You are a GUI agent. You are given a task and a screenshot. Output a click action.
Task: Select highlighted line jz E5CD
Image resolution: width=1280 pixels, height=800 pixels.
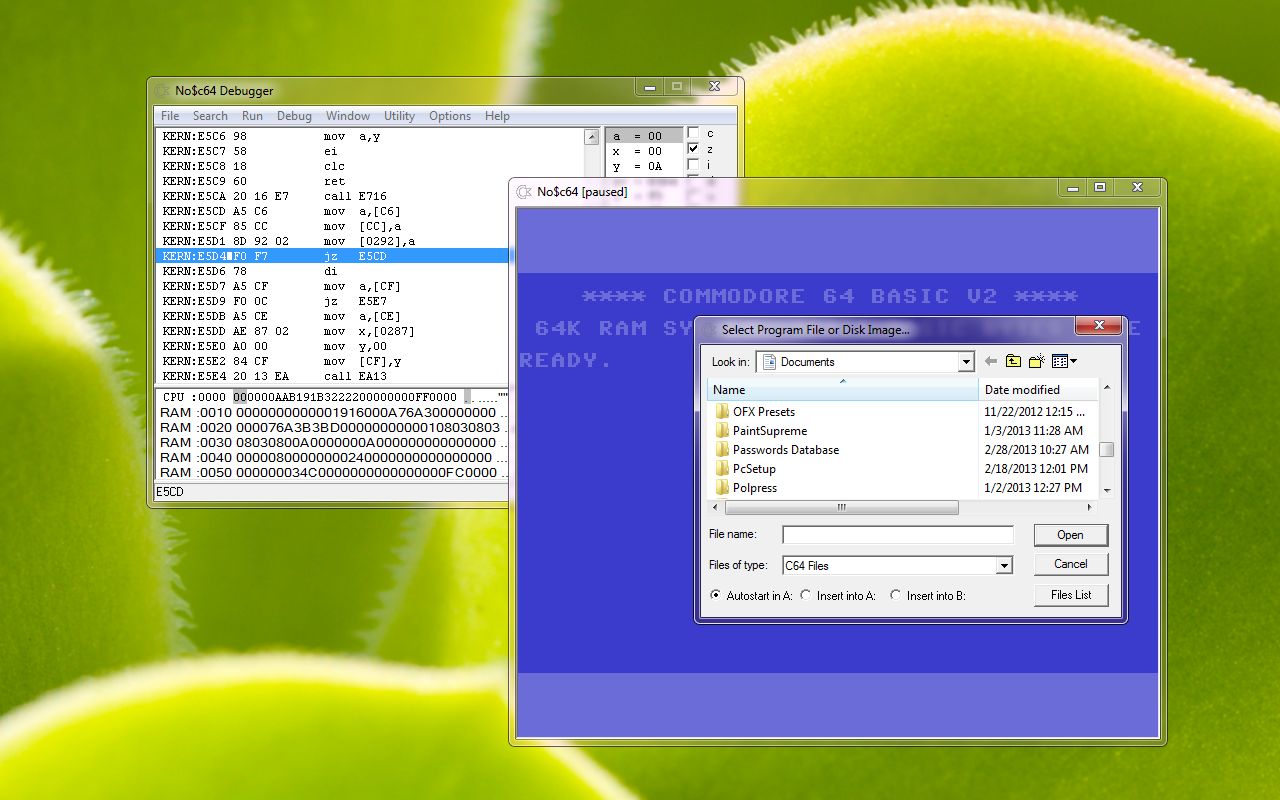(334, 256)
